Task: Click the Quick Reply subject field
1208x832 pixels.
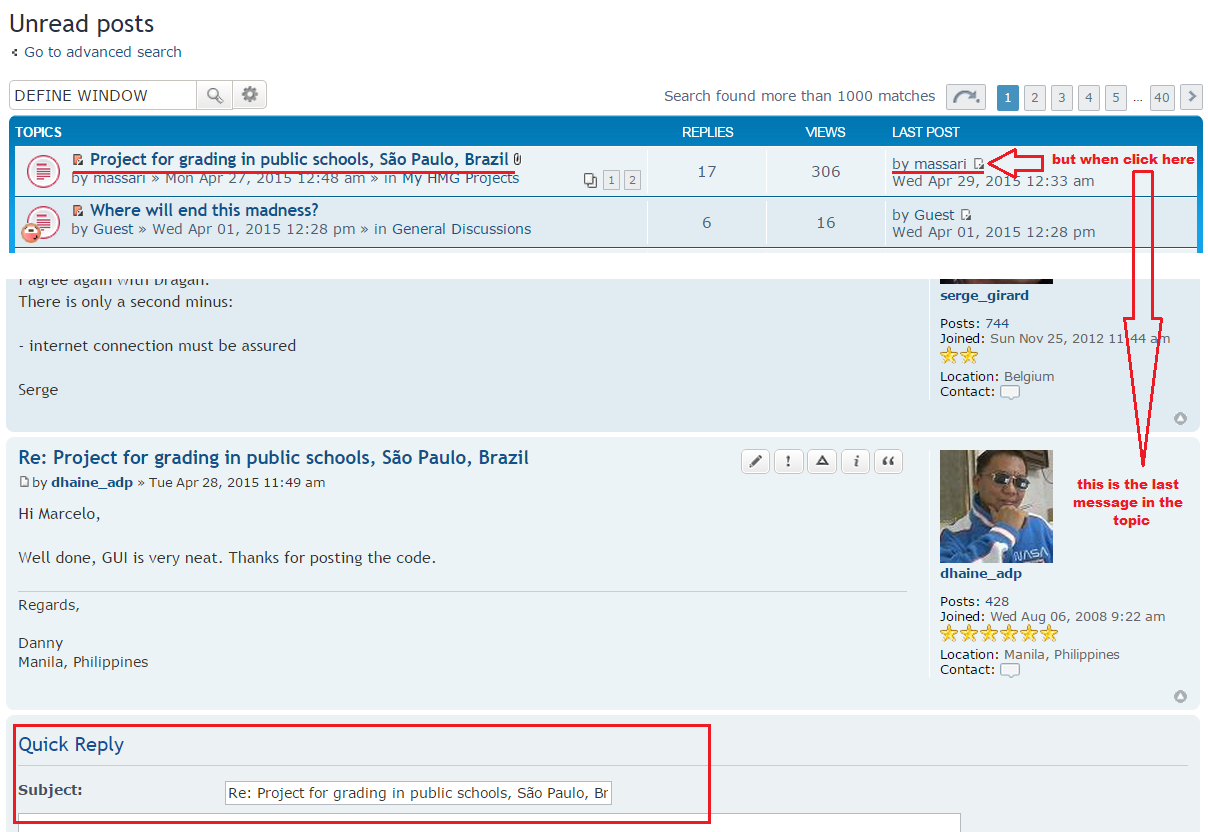Action: coord(418,793)
